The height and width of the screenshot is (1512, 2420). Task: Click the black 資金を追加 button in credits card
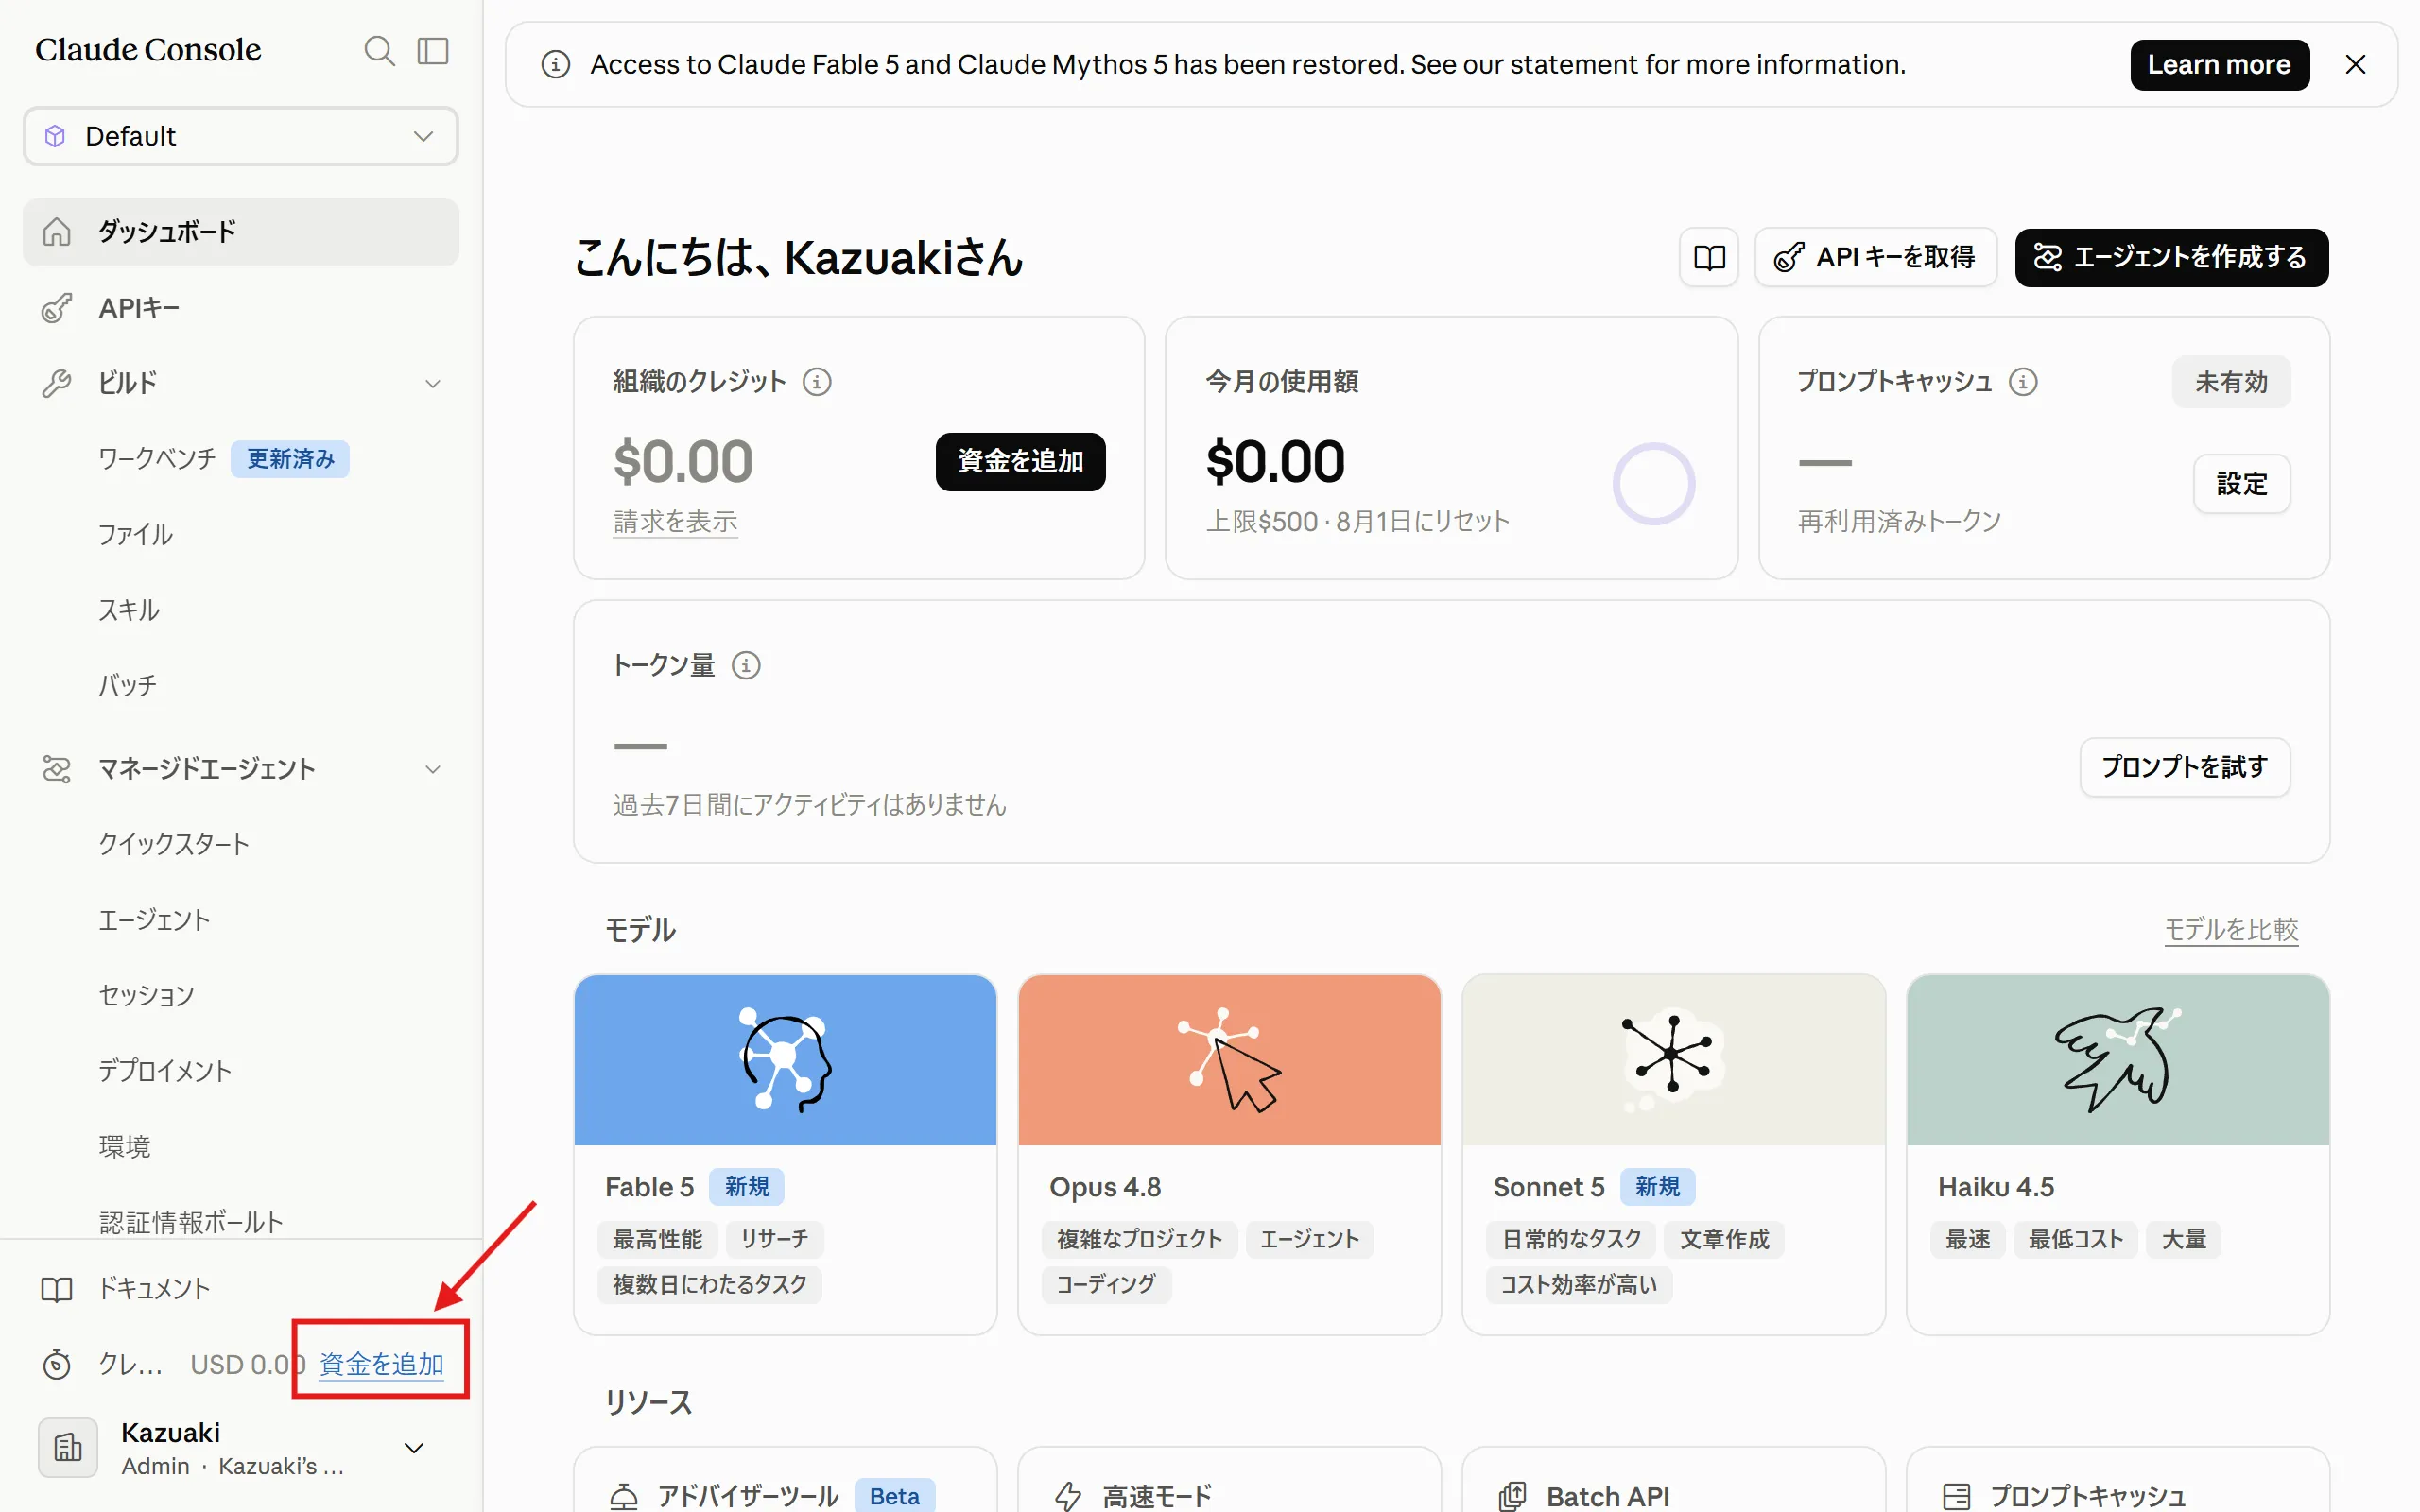(1020, 462)
